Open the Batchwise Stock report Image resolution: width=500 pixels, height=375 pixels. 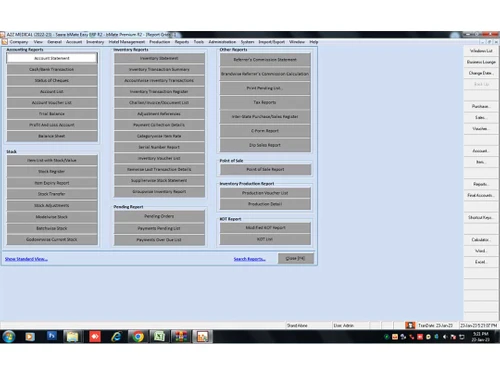click(52, 228)
